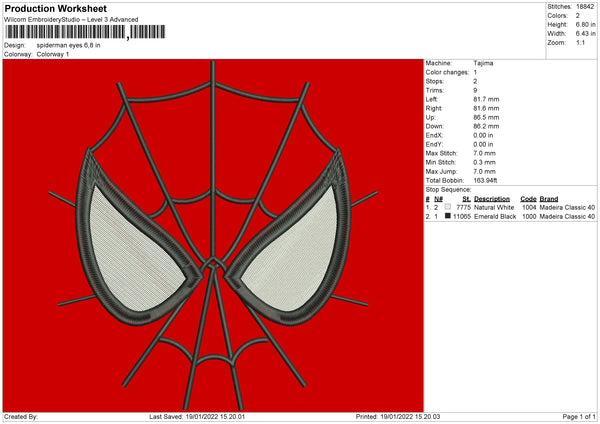The height and width of the screenshot is (424, 600).
Task: Click 'Madeira Classic 40' in the Emerald Black row
Action: point(567,217)
